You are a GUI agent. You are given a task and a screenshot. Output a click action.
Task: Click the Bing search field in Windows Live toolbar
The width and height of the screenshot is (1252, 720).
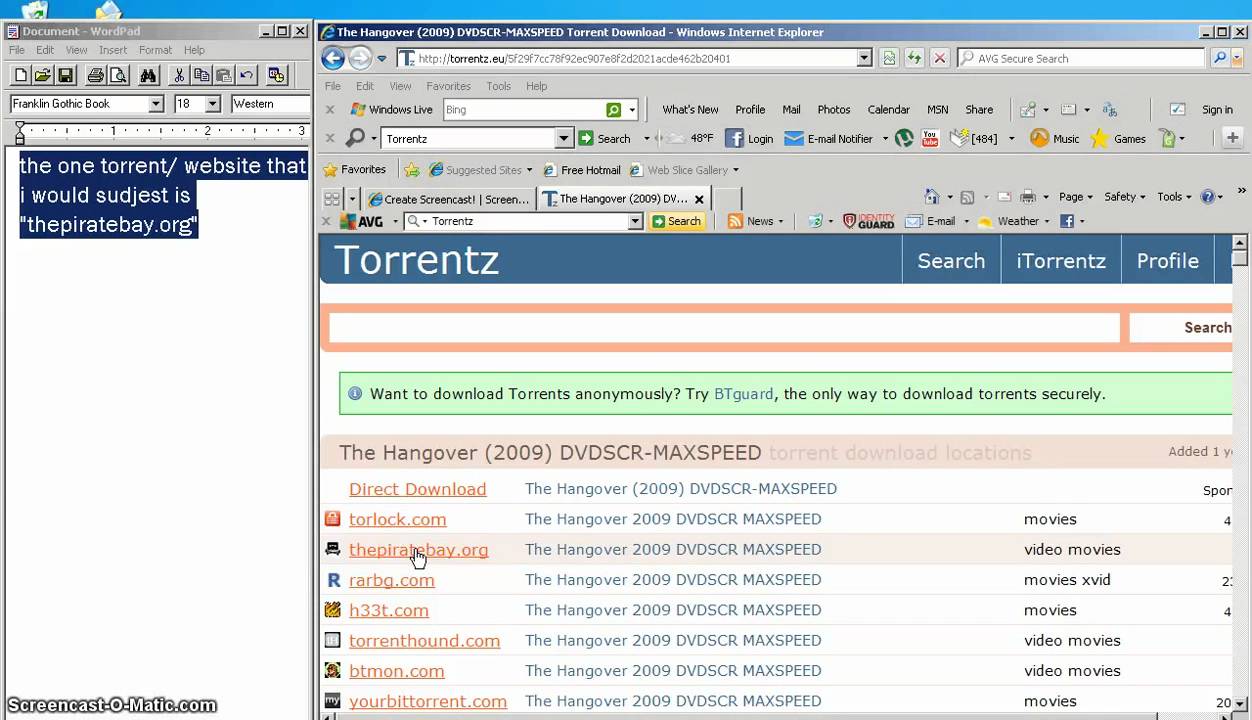pos(523,110)
